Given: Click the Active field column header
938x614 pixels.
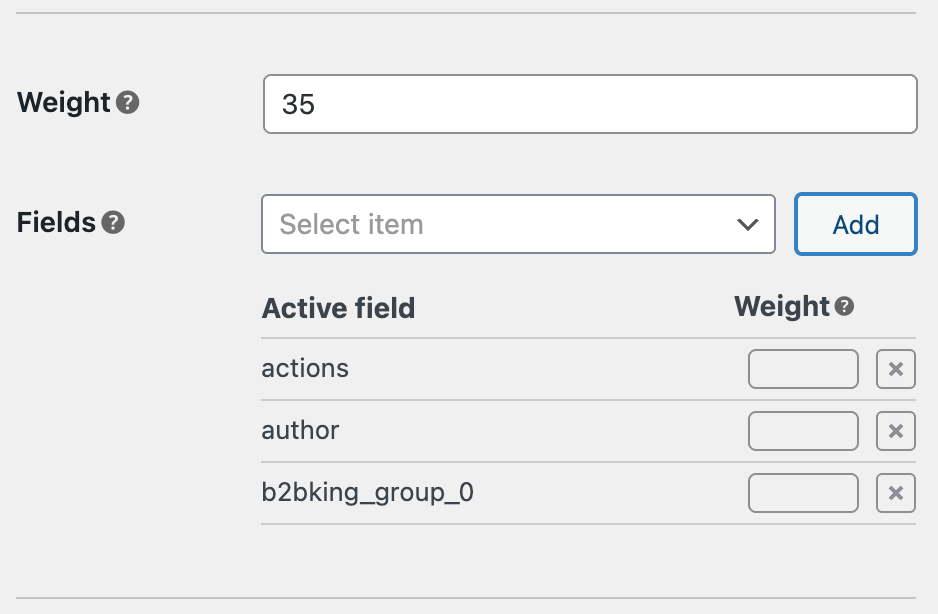Looking at the screenshot, I should click(x=338, y=308).
